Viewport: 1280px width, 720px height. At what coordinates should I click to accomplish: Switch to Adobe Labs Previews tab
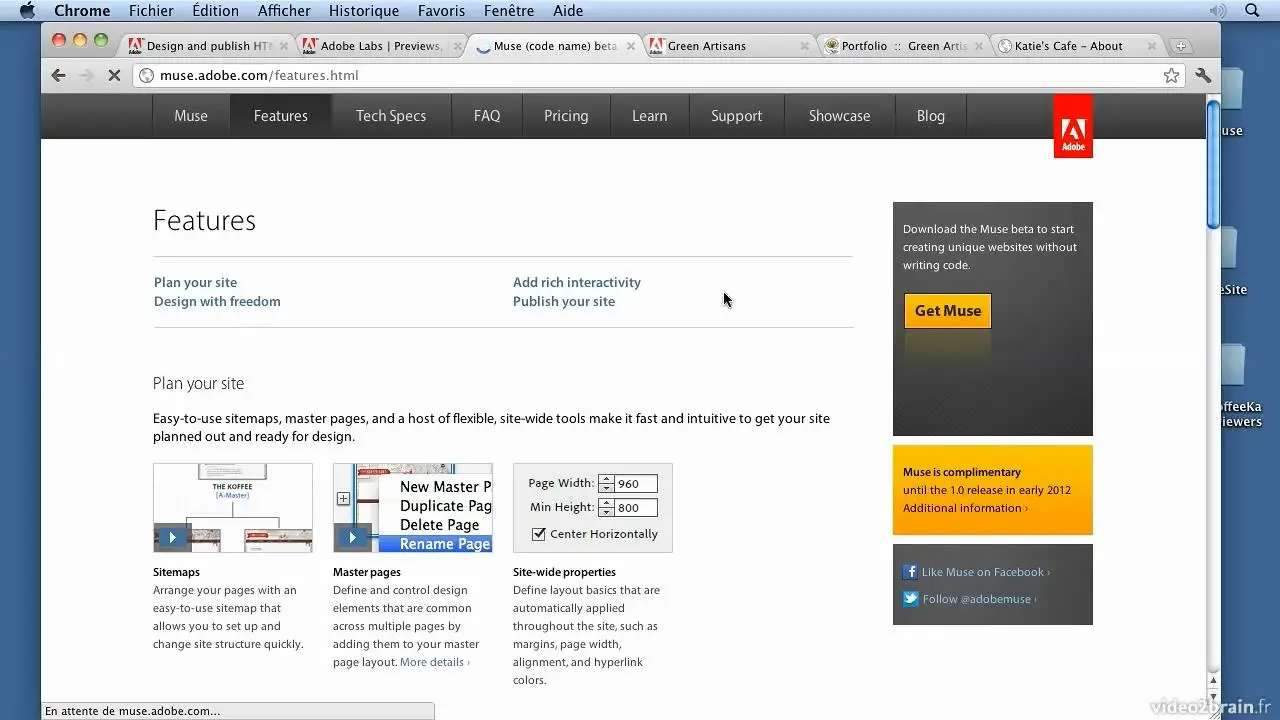(x=380, y=46)
